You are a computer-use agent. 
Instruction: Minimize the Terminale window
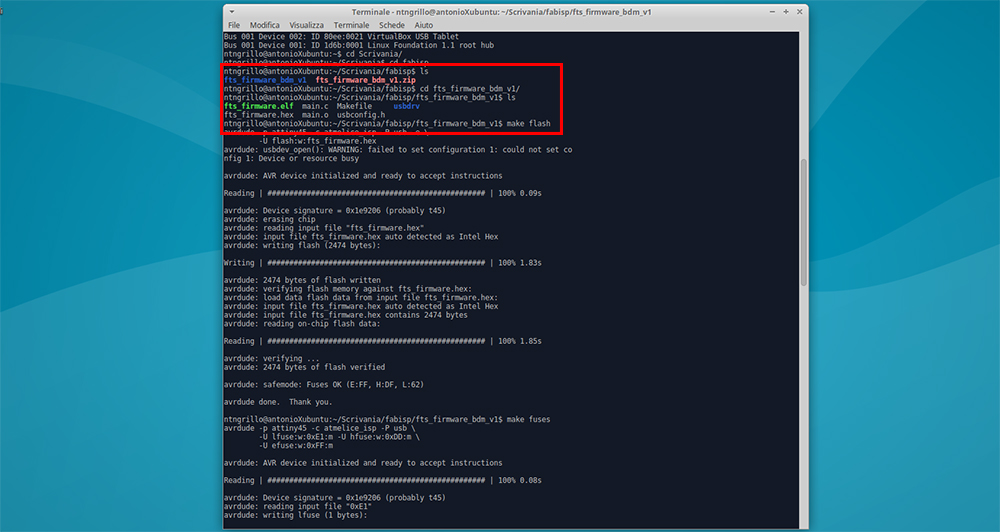(x=772, y=11)
